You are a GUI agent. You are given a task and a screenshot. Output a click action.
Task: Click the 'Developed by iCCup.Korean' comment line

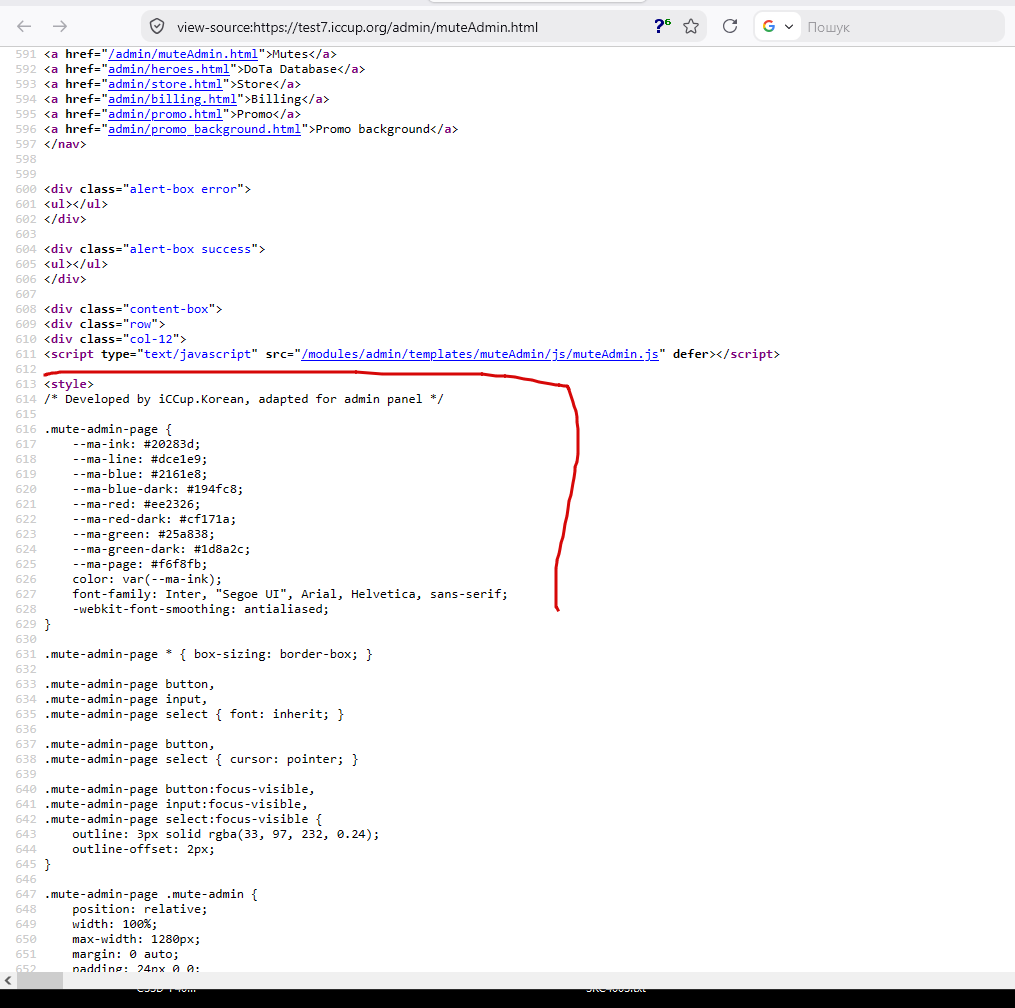(244, 399)
